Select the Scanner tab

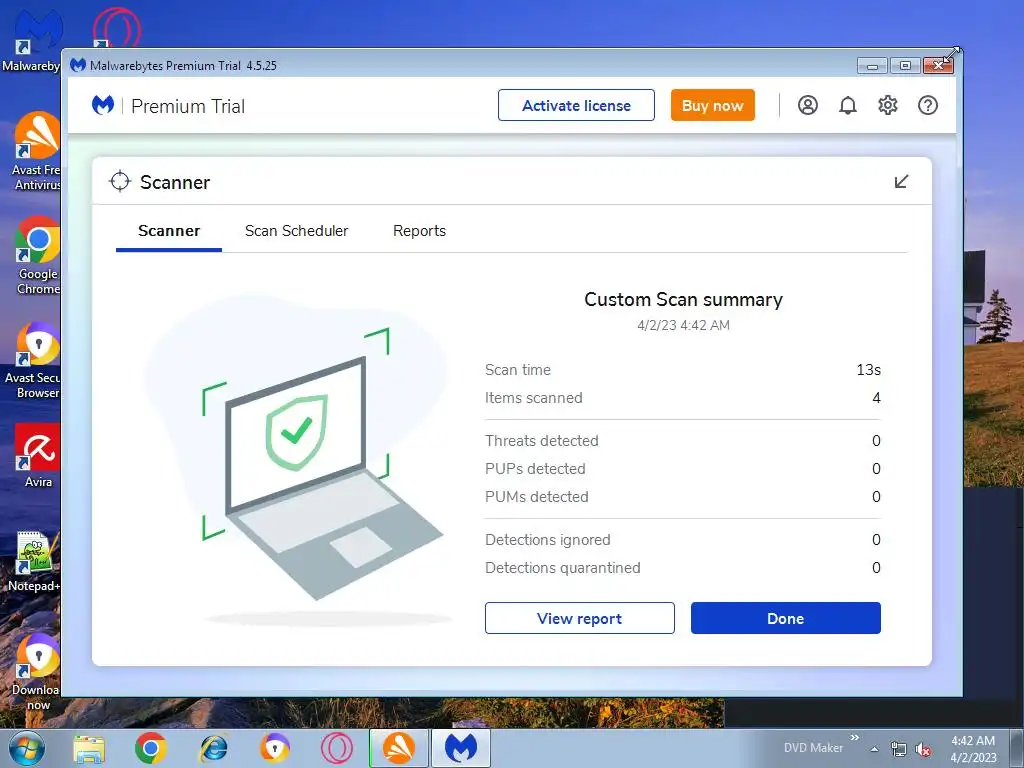[x=169, y=231]
